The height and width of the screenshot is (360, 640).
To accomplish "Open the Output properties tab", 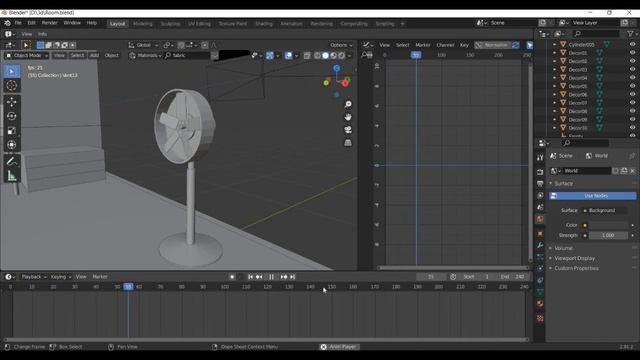I will [540, 184].
